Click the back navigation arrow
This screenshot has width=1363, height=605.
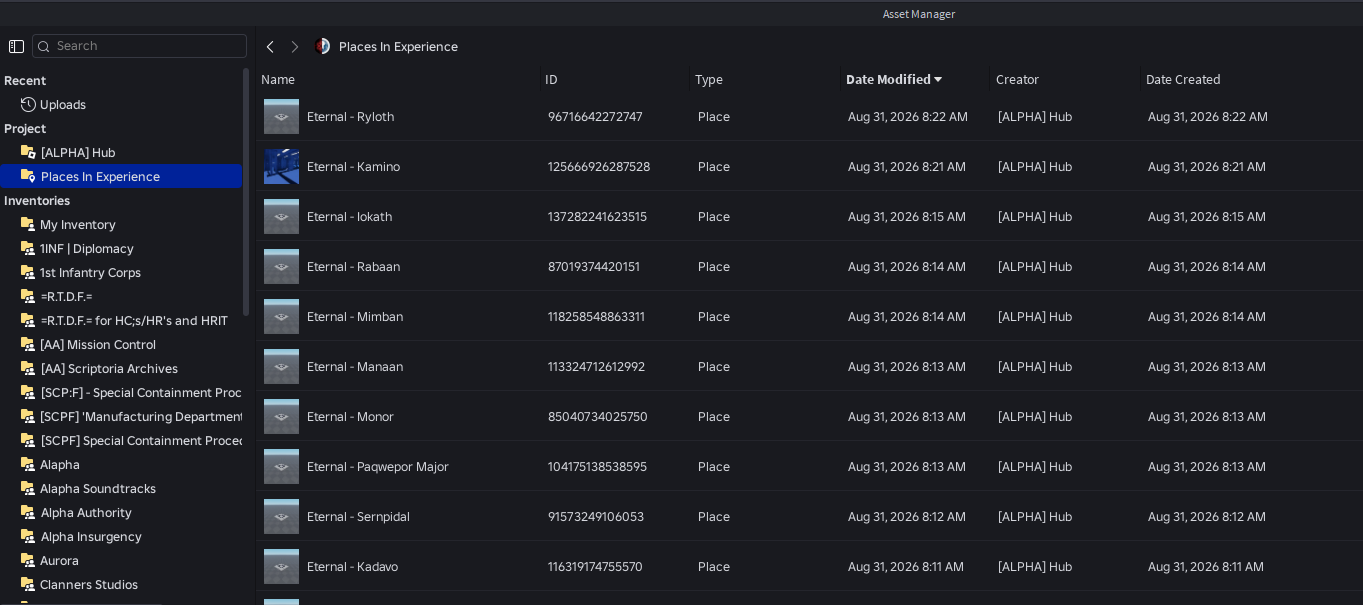coord(270,47)
